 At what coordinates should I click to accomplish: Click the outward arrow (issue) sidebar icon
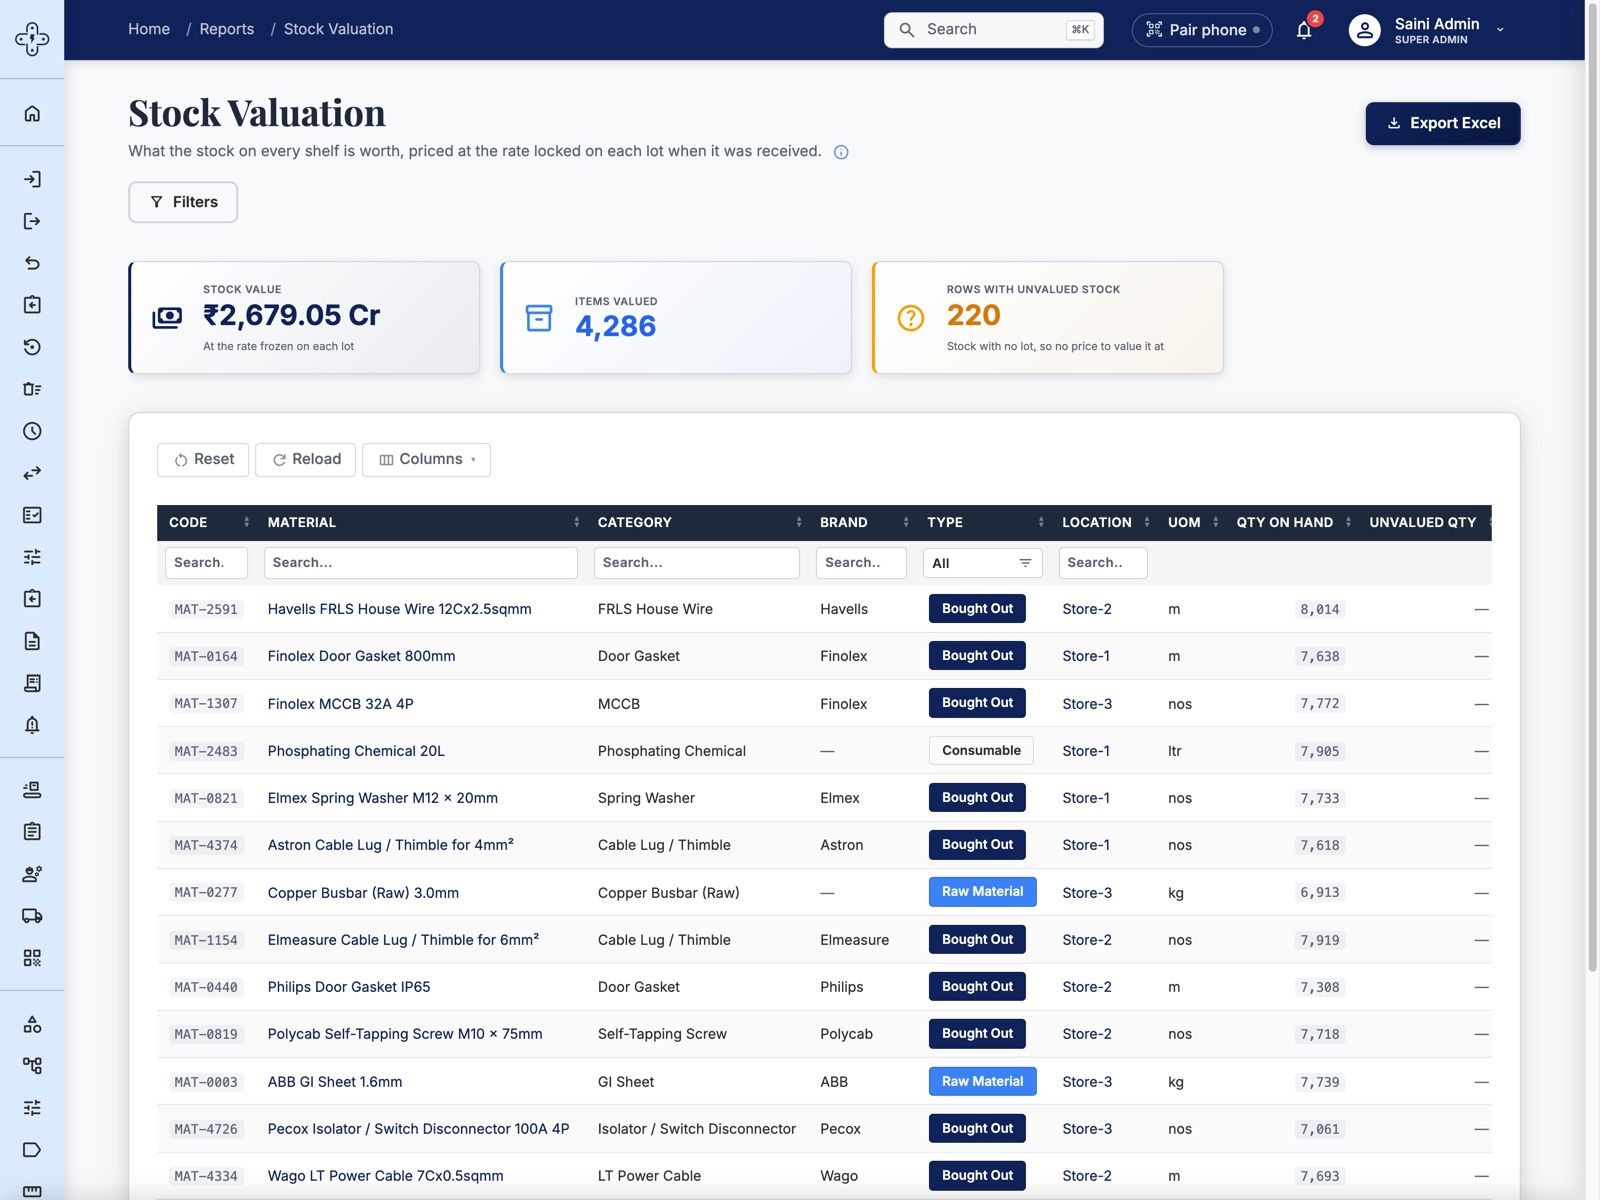click(32, 221)
